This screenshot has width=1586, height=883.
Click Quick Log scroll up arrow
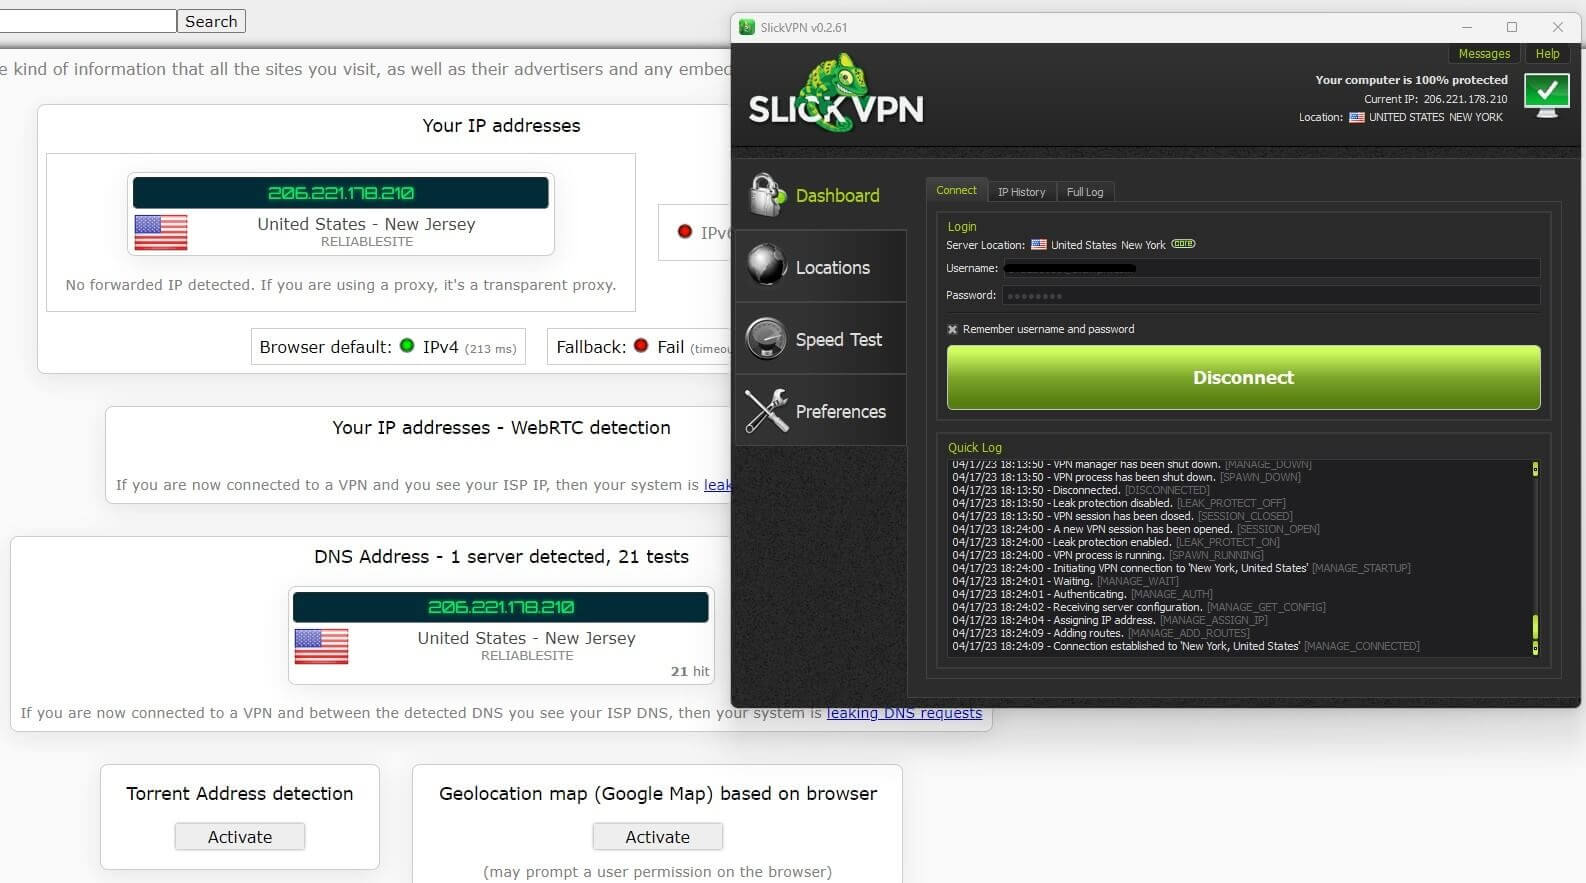point(1535,468)
